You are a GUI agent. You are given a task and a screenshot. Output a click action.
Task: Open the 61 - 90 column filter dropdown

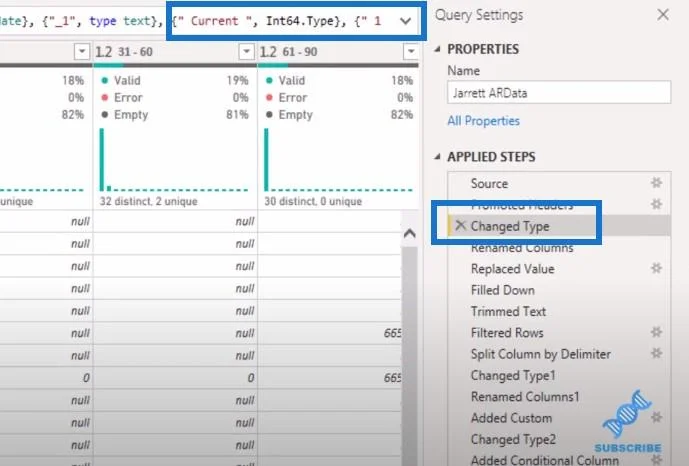(x=411, y=52)
